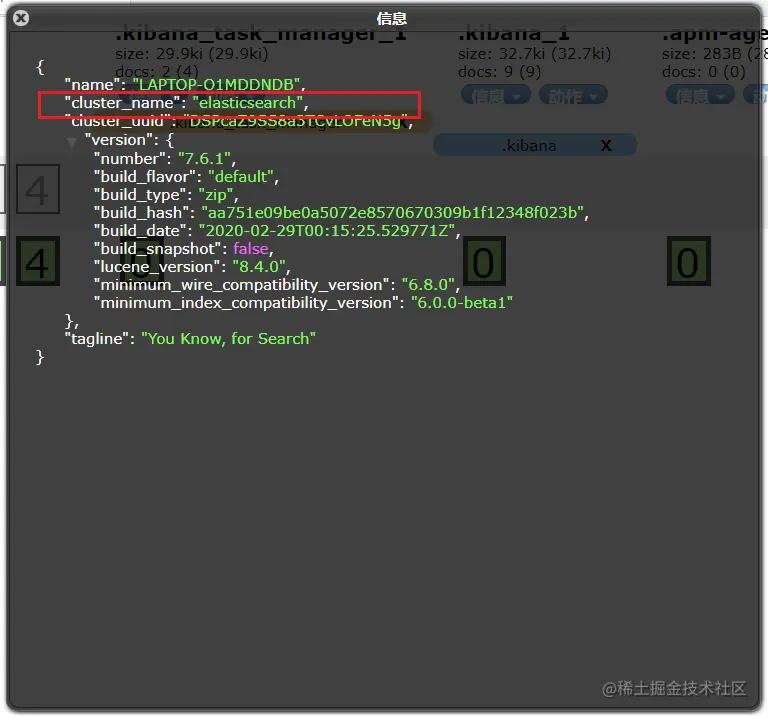Click the background text "docs: 0 (0)"
The width and height of the screenshot is (768, 719).
click(704, 72)
